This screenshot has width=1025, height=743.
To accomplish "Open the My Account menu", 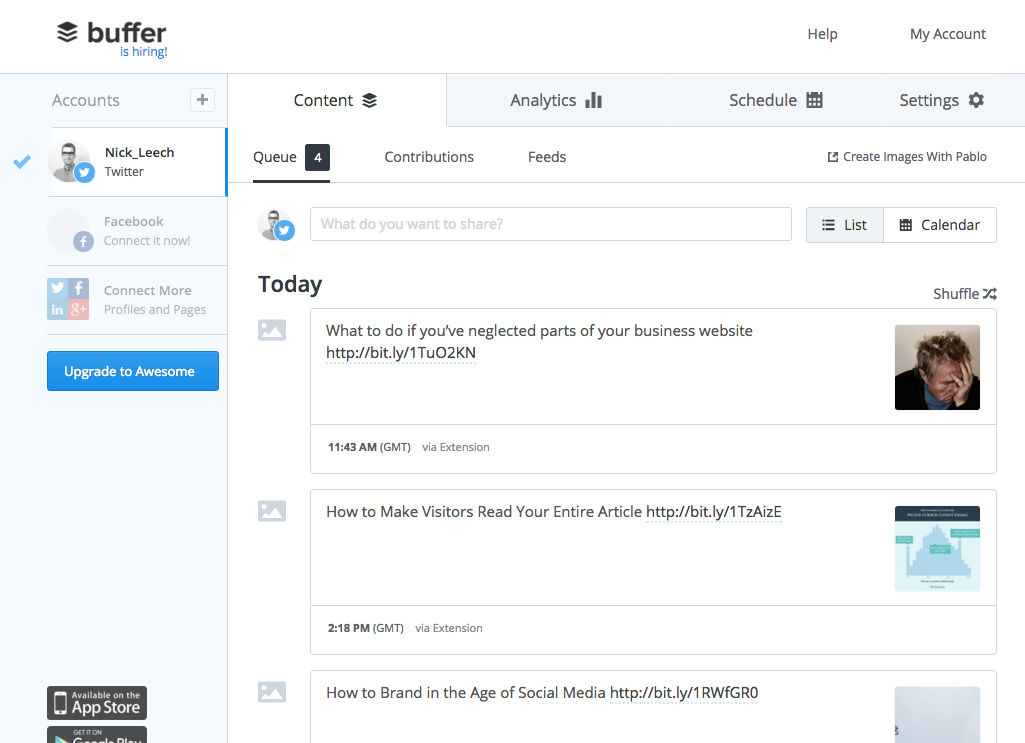I will pyautogui.click(x=948, y=34).
